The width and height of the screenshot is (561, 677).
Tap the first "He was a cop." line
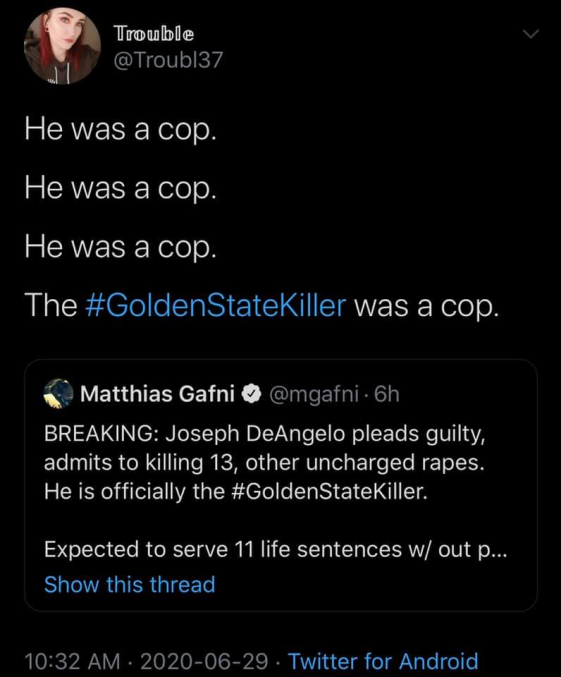click(x=120, y=130)
